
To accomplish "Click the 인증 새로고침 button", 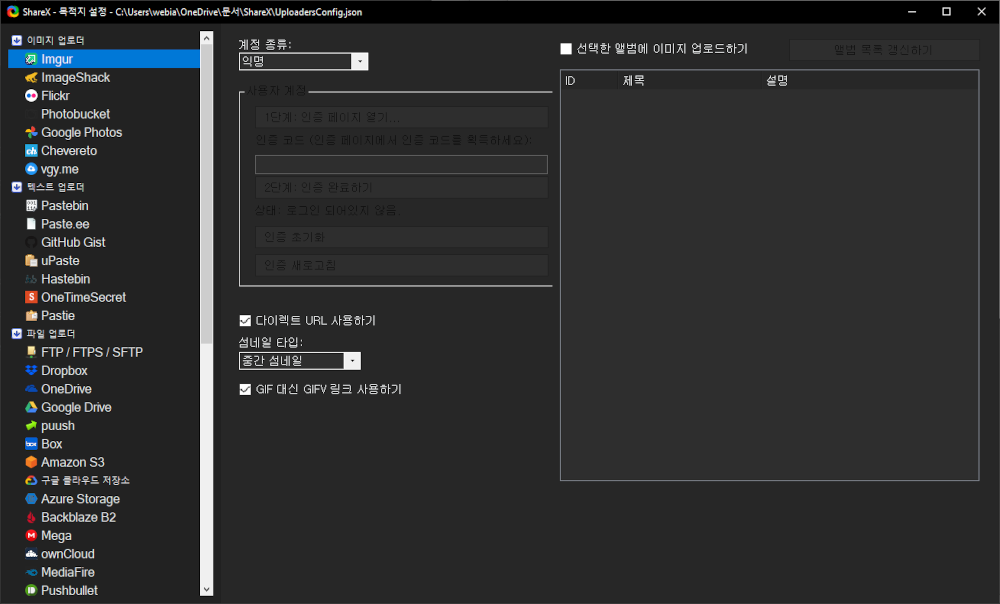I will [x=402, y=265].
